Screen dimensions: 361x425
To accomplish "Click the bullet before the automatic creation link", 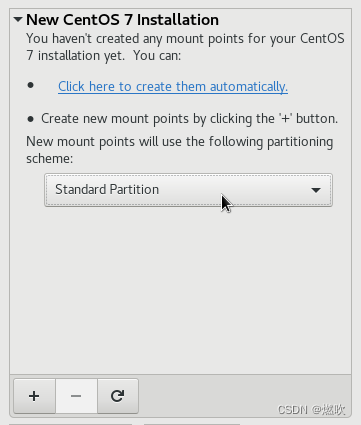I will (31, 85).
